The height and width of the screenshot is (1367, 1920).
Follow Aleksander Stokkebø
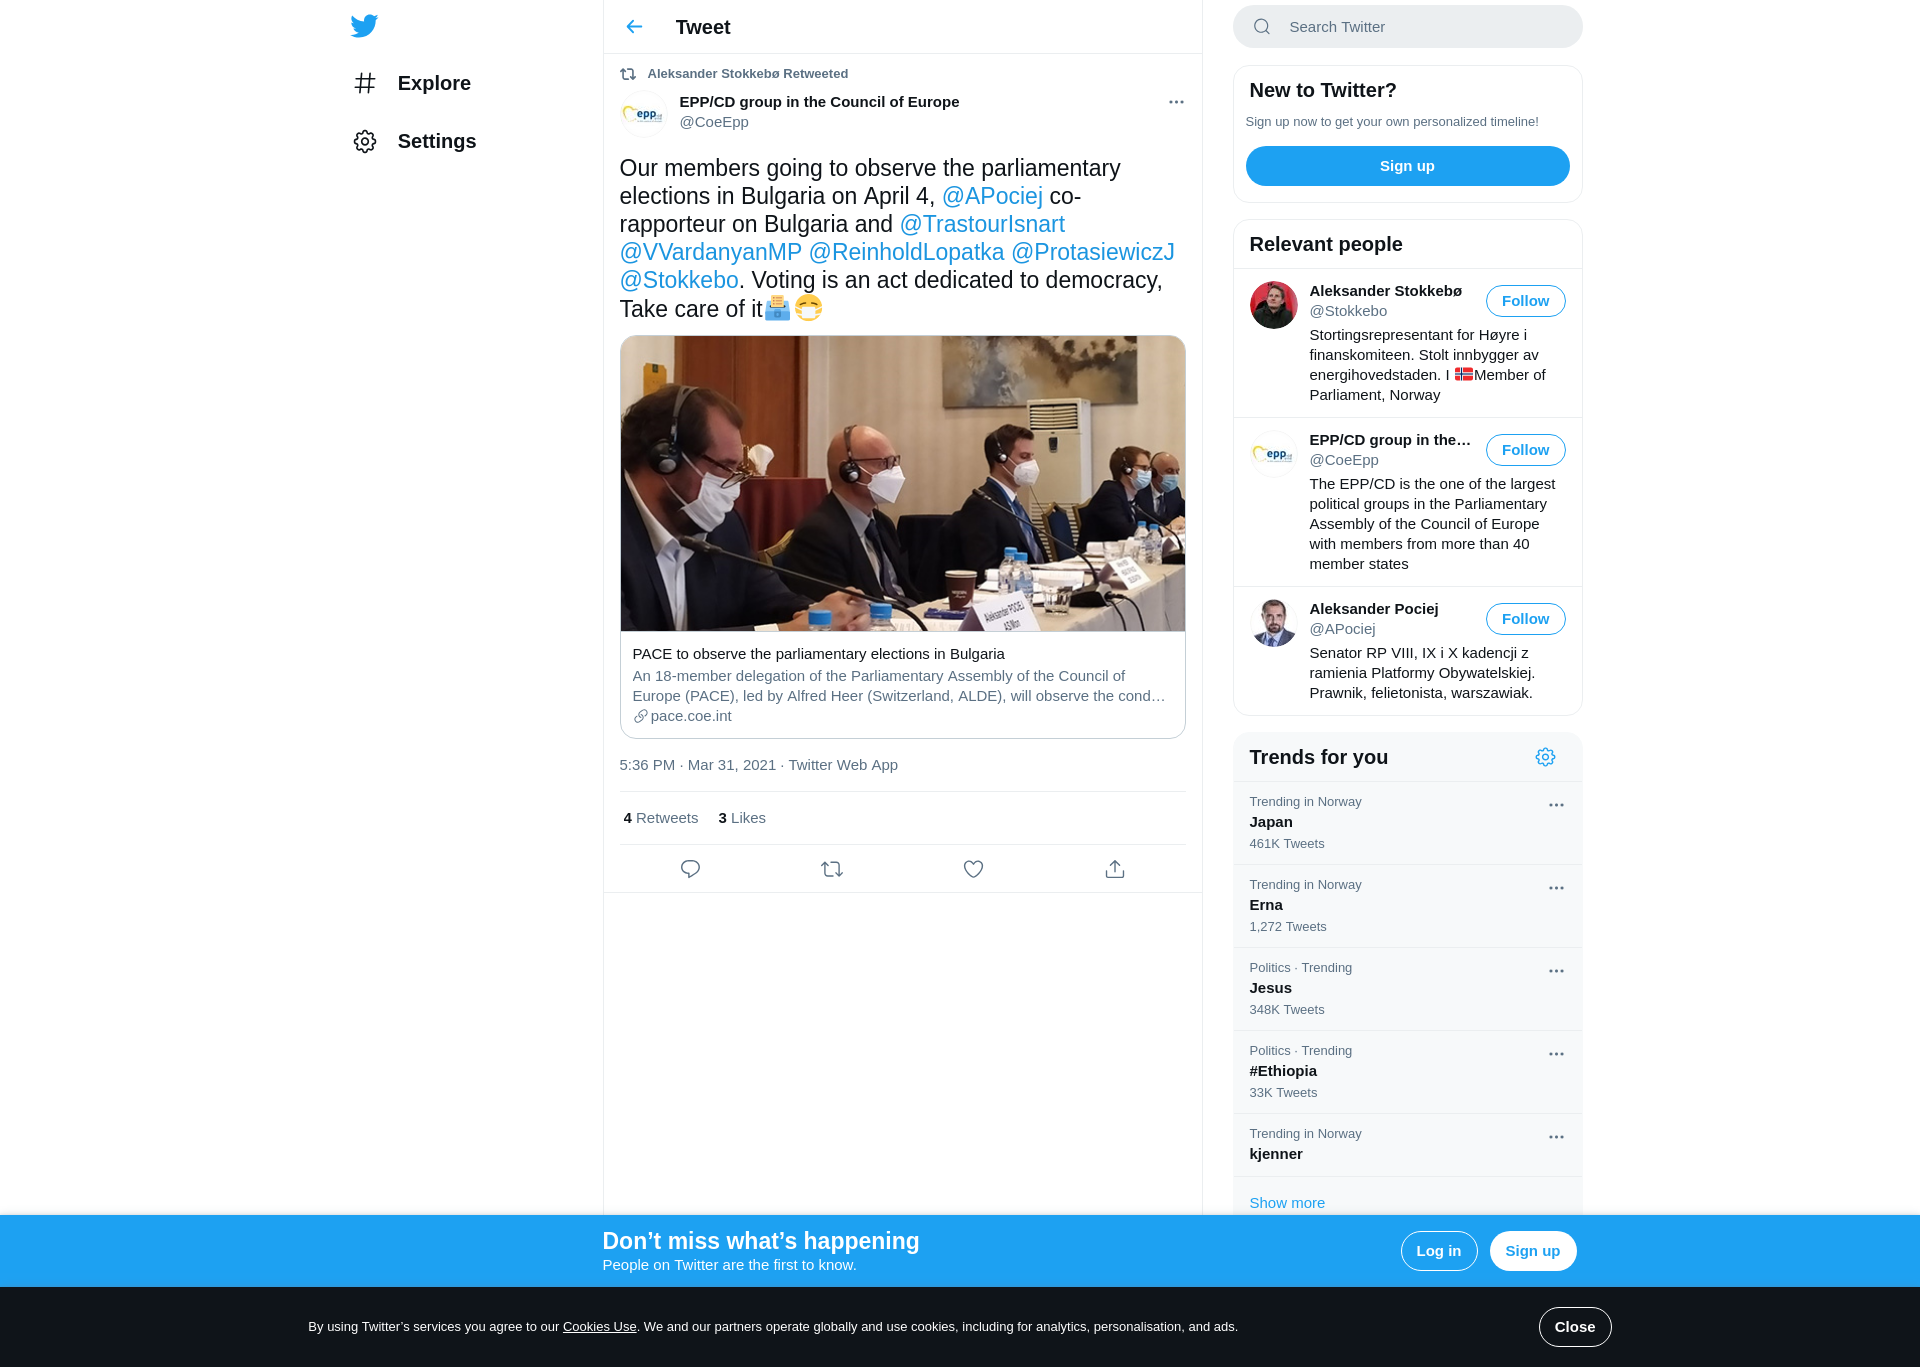[1525, 301]
